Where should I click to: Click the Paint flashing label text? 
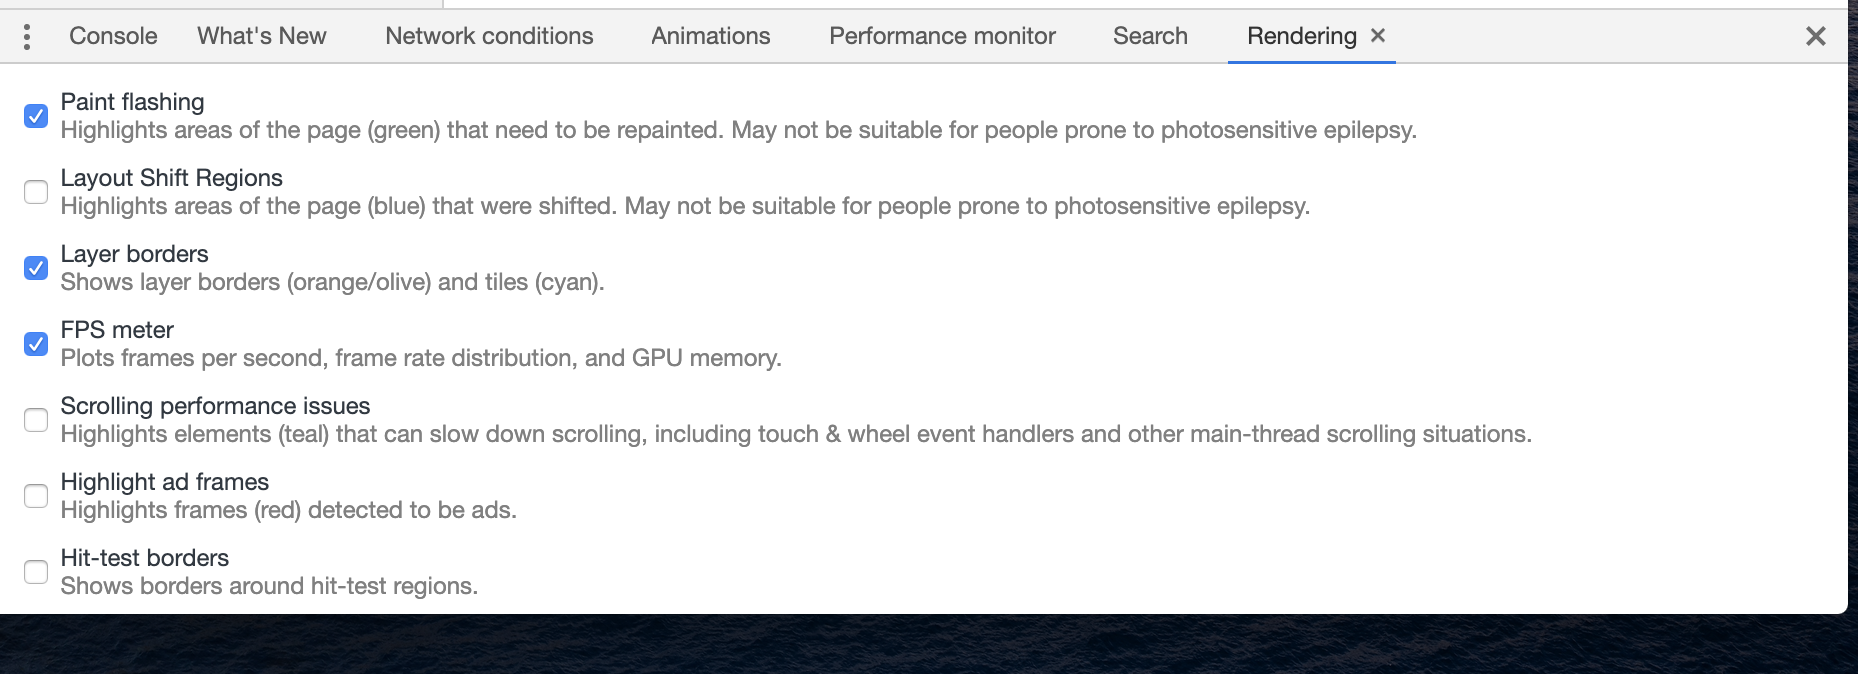click(132, 102)
